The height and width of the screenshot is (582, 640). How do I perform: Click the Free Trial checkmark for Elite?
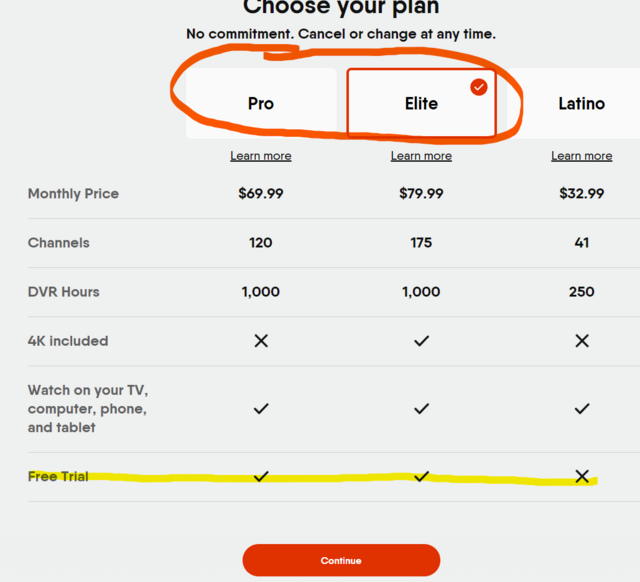point(422,476)
